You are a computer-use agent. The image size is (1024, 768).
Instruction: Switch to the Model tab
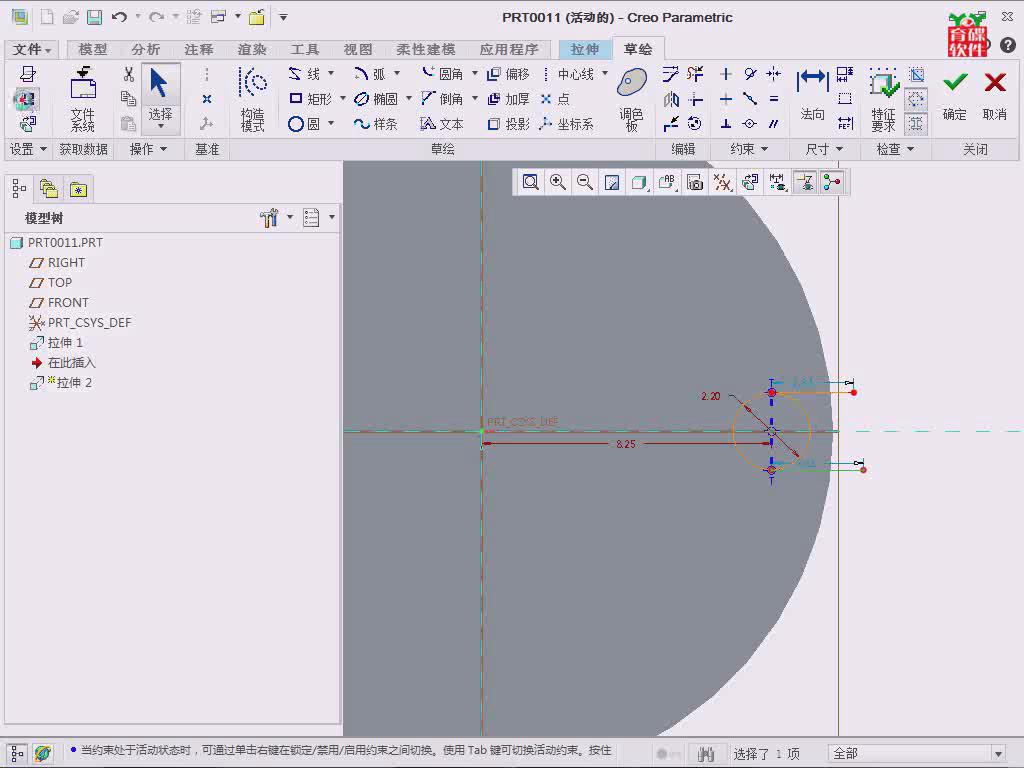point(93,49)
